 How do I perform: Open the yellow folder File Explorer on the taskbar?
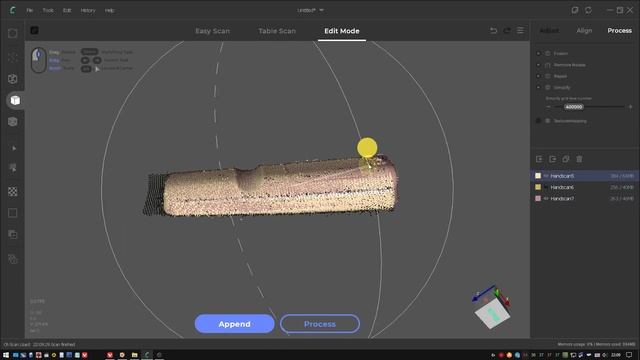point(134,355)
